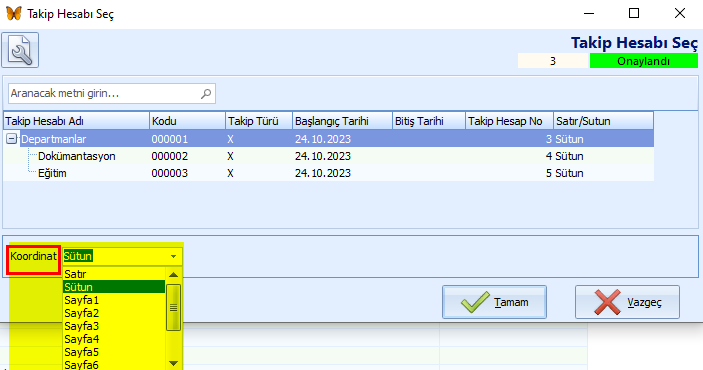Sort by Kodu column header
The width and height of the screenshot is (703, 370).
coord(187,121)
